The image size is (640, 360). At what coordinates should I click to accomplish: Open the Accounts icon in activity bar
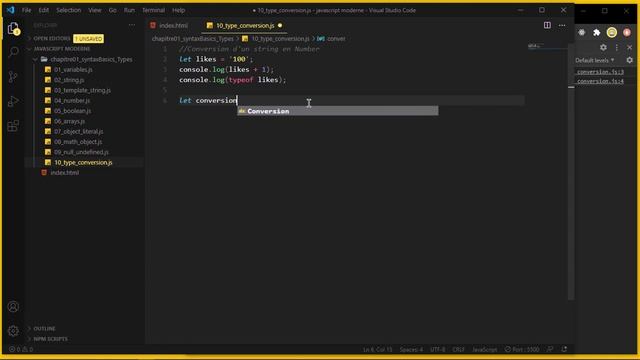[x=13, y=307]
